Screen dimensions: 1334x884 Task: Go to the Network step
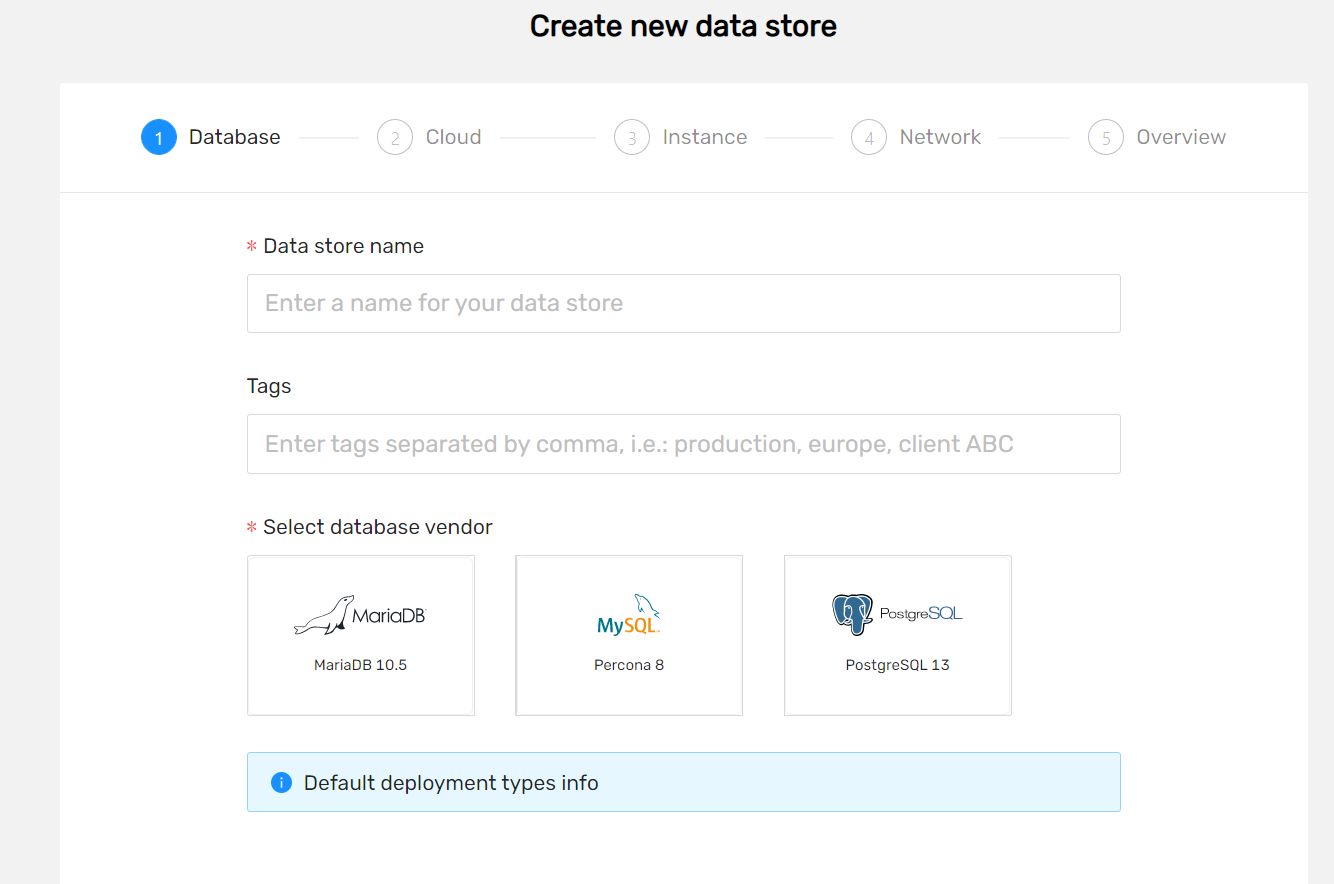click(x=940, y=137)
